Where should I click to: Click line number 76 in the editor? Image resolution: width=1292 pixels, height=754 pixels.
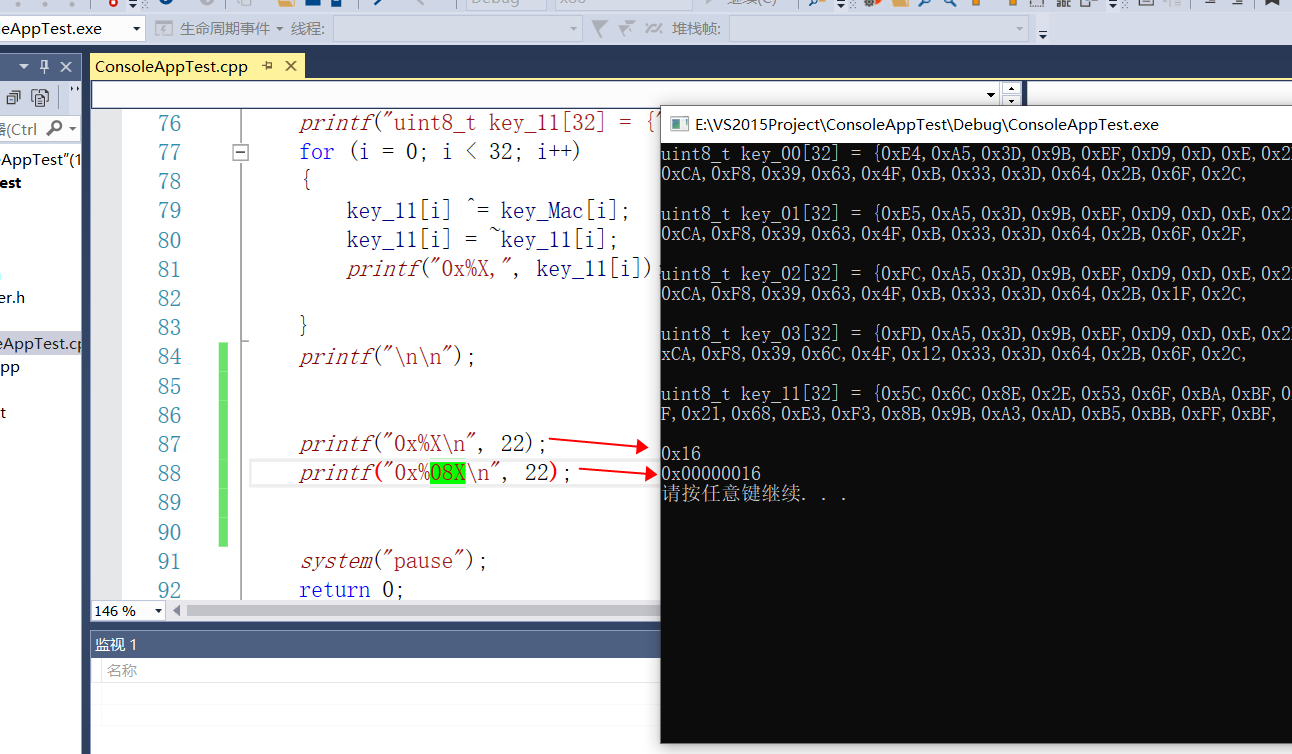[x=169, y=123]
